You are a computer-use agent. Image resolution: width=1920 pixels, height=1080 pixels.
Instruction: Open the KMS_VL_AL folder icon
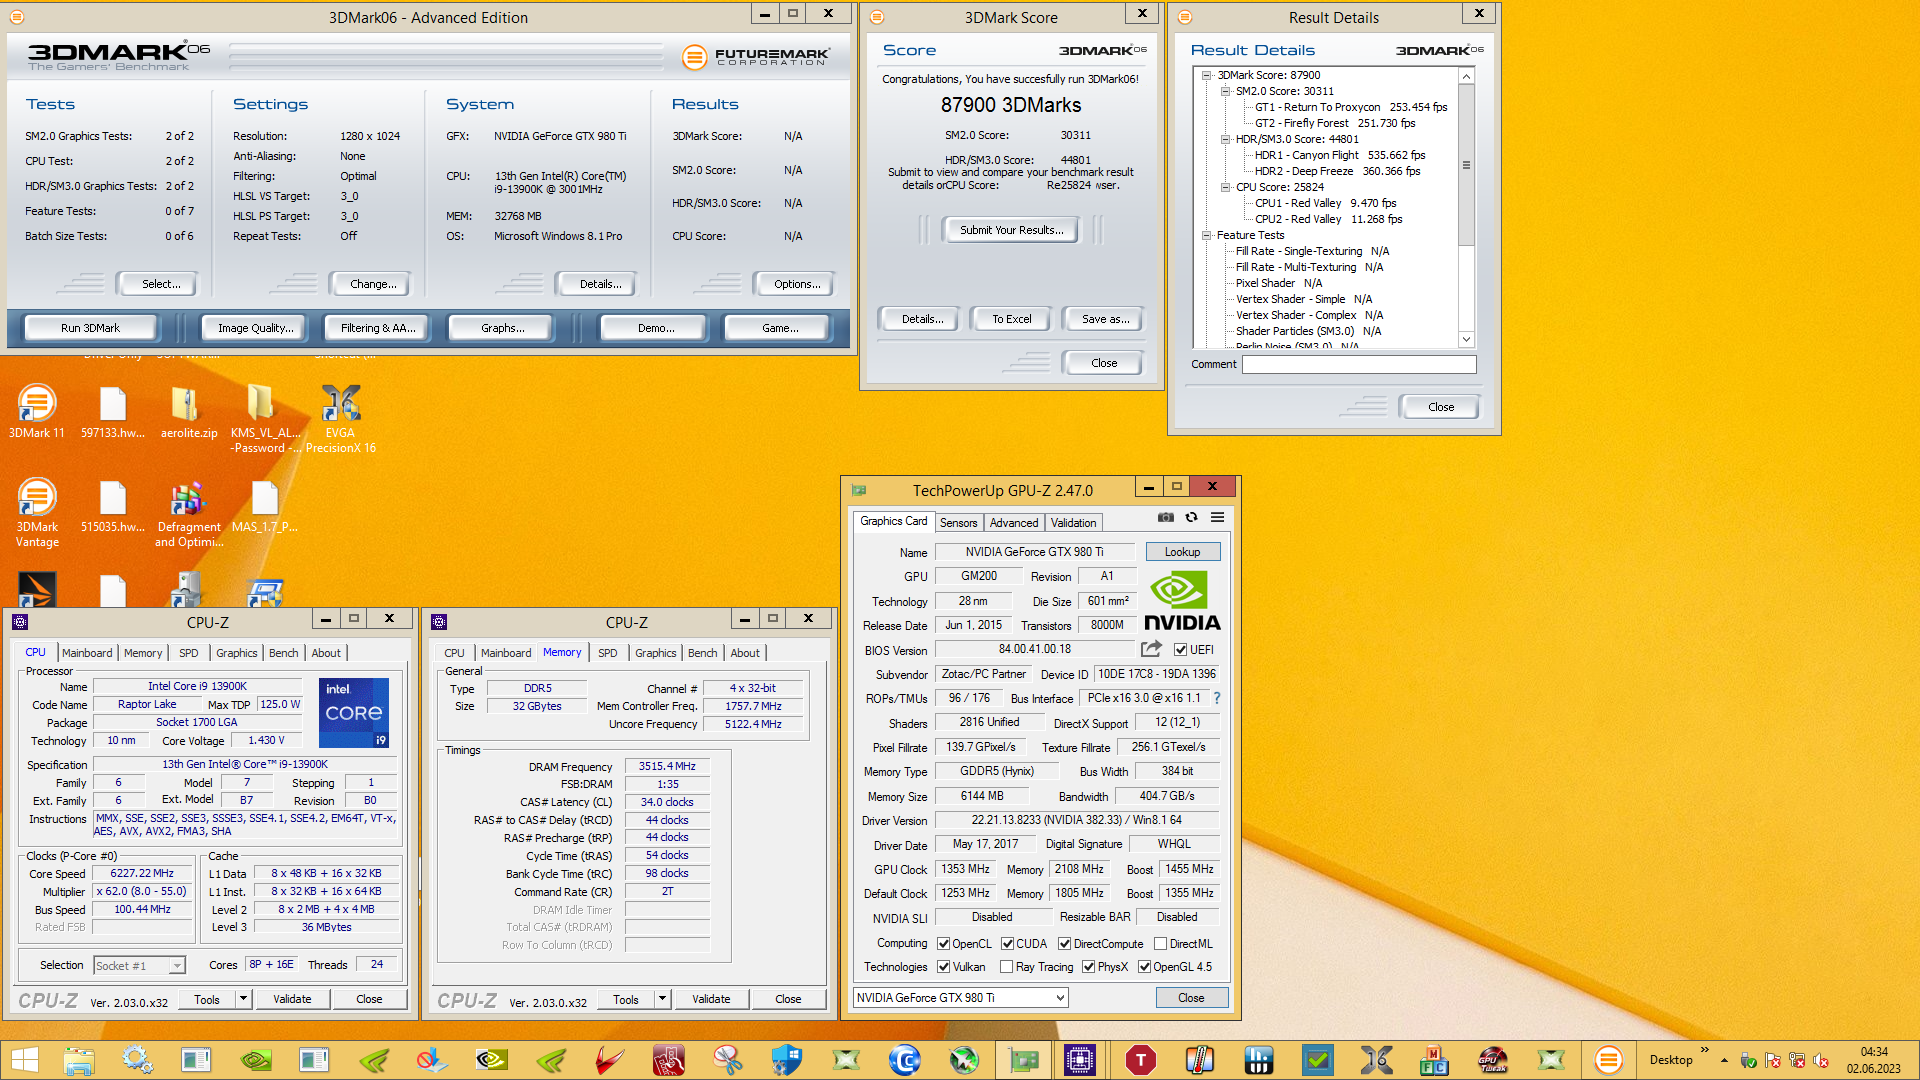click(x=264, y=419)
